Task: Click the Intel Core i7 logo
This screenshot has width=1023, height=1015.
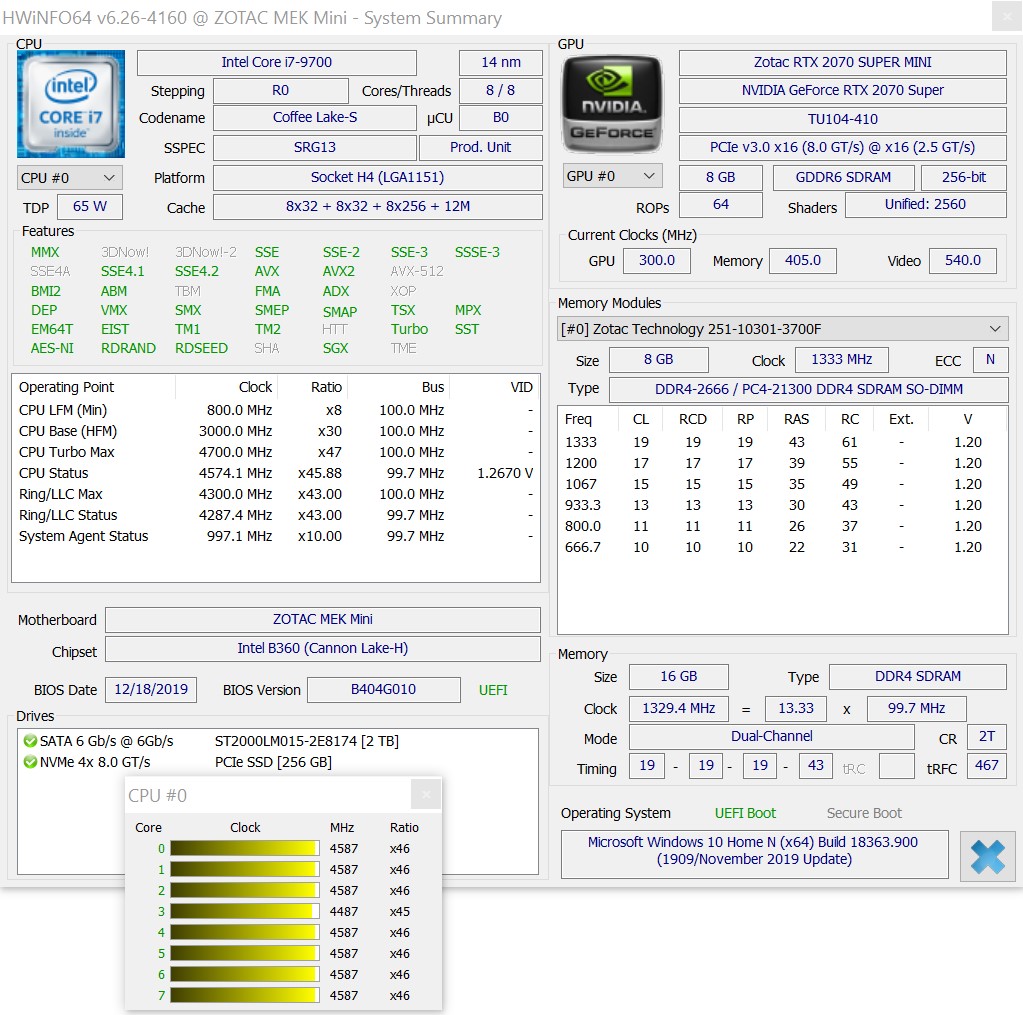Action: pos(70,104)
